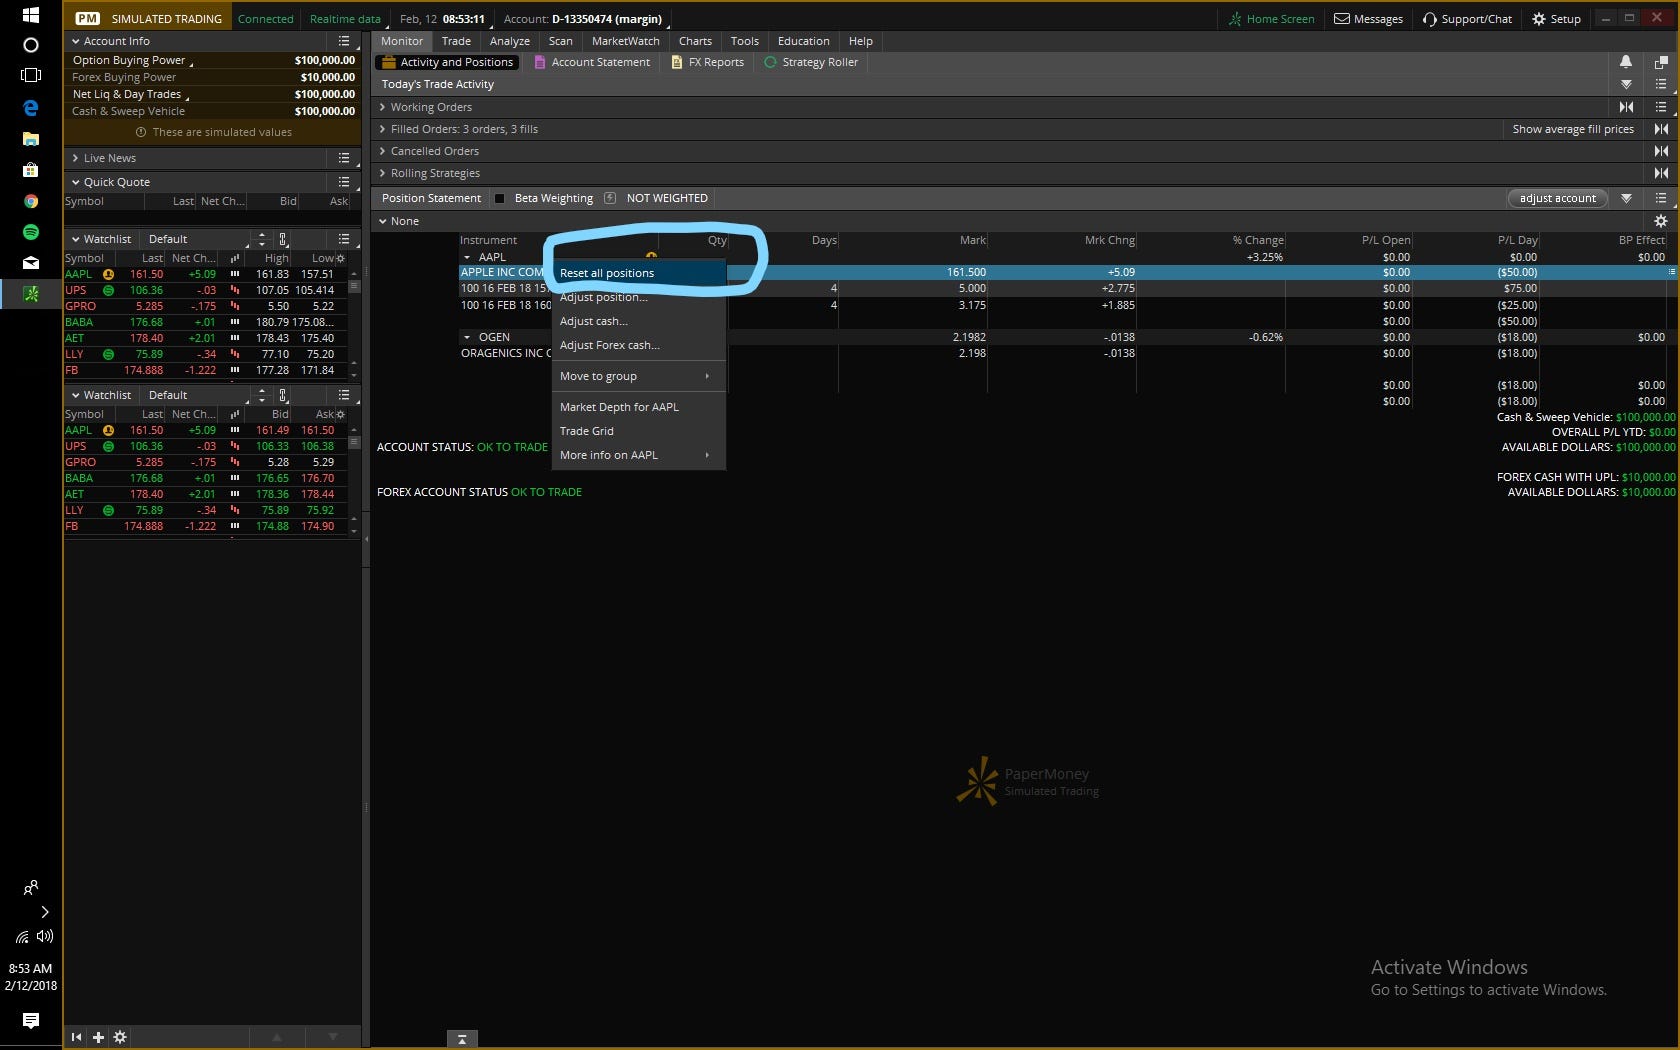The width and height of the screenshot is (1680, 1050).
Task: Open the alerts bell icon
Action: [x=1626, y=62]
